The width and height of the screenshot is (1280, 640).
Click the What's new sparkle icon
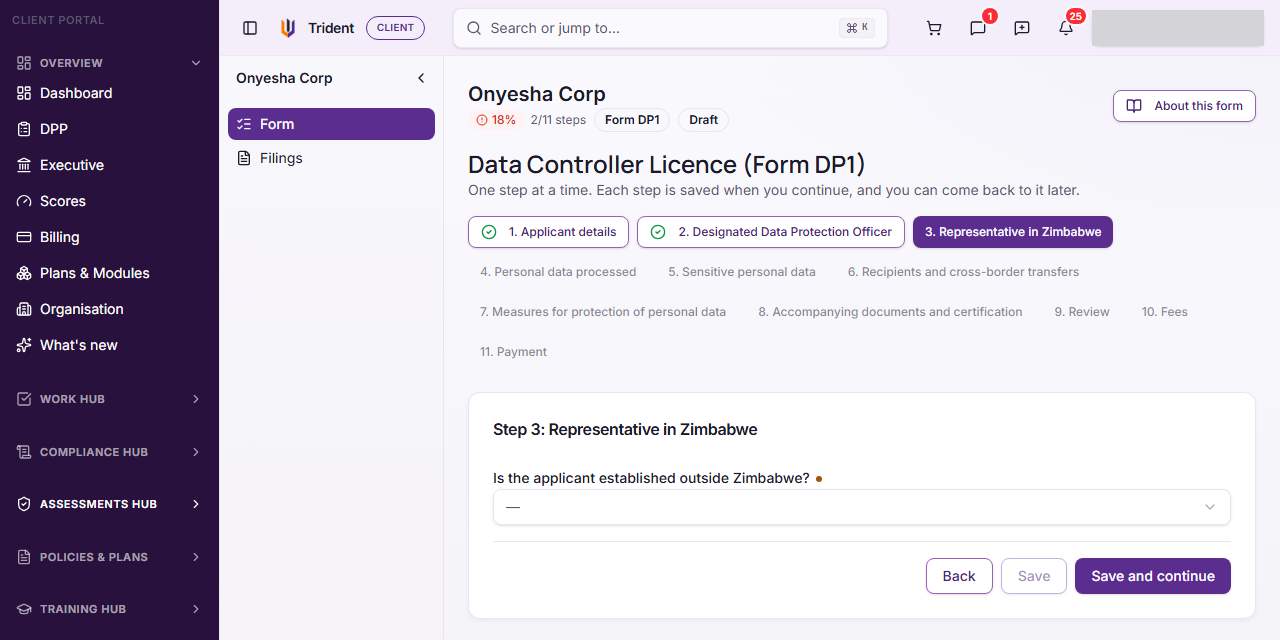click(24, 345)
